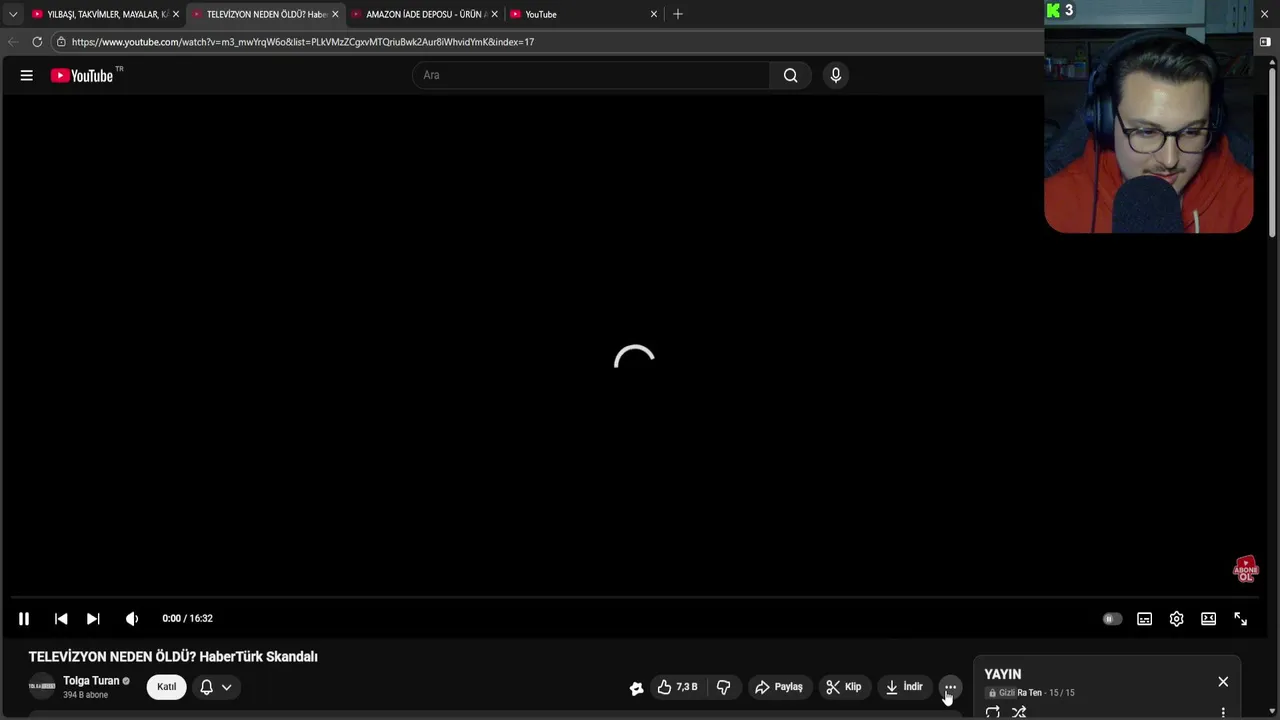
Task: Open browser tab list dropdown arrow
Action: tap(13, 14)
